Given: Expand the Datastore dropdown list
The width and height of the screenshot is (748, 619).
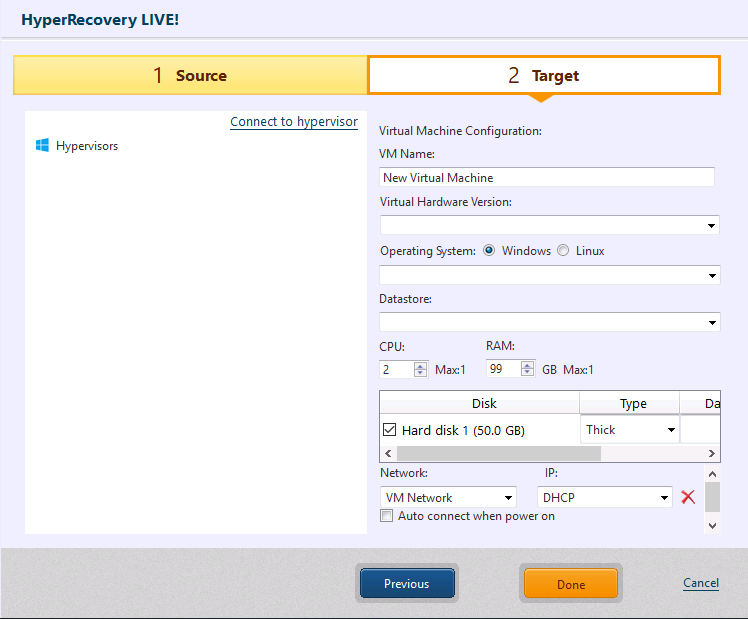Looking at the screenshot, I should [x=549, y=322].
